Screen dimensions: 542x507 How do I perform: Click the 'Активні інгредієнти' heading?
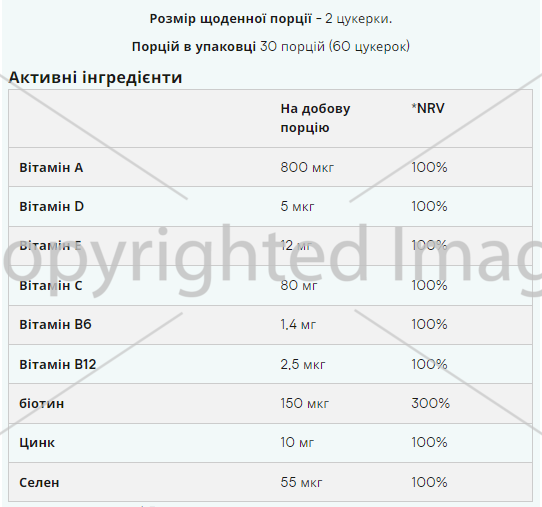point(95,77)
